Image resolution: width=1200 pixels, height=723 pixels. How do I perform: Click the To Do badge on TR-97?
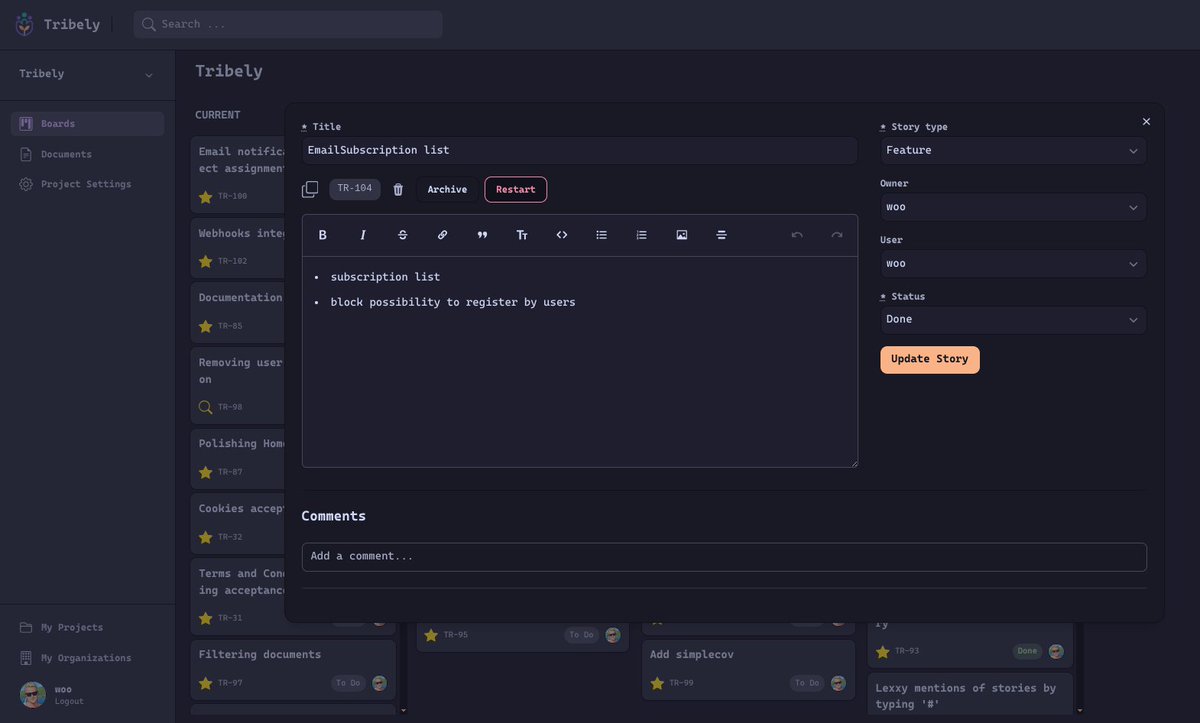(348, 683)
